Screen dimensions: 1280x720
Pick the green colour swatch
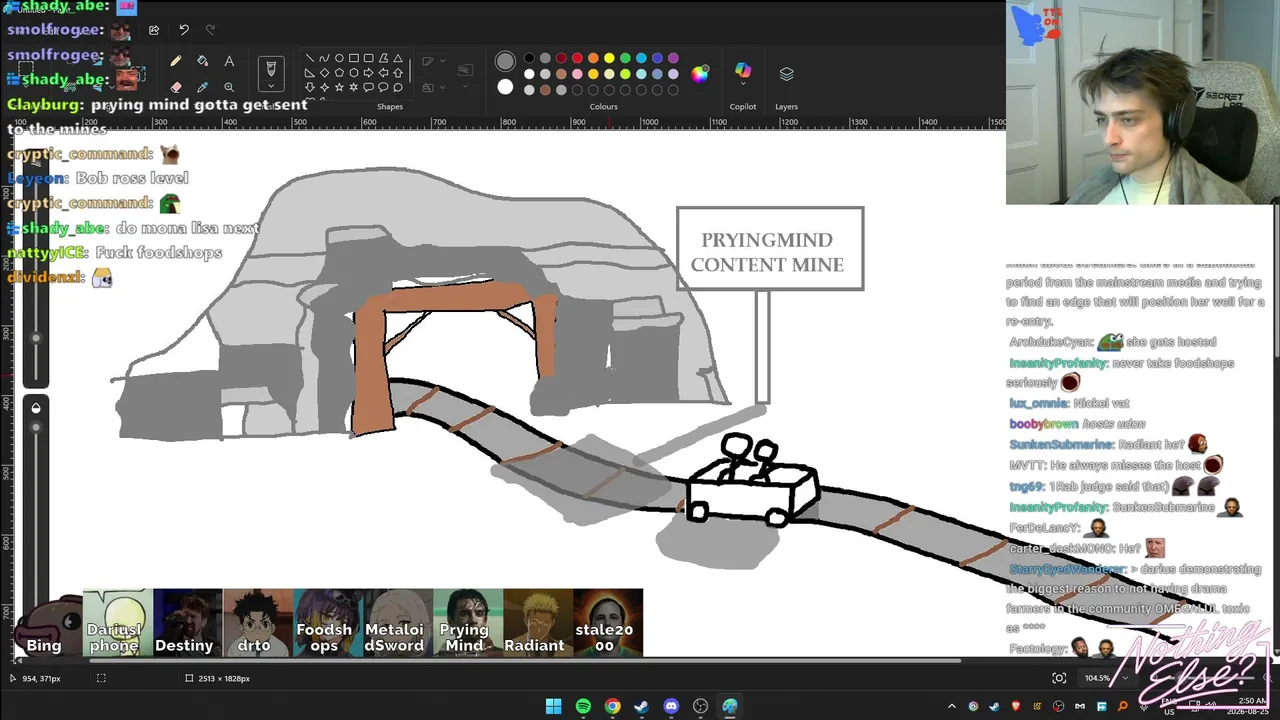[625, 58]
